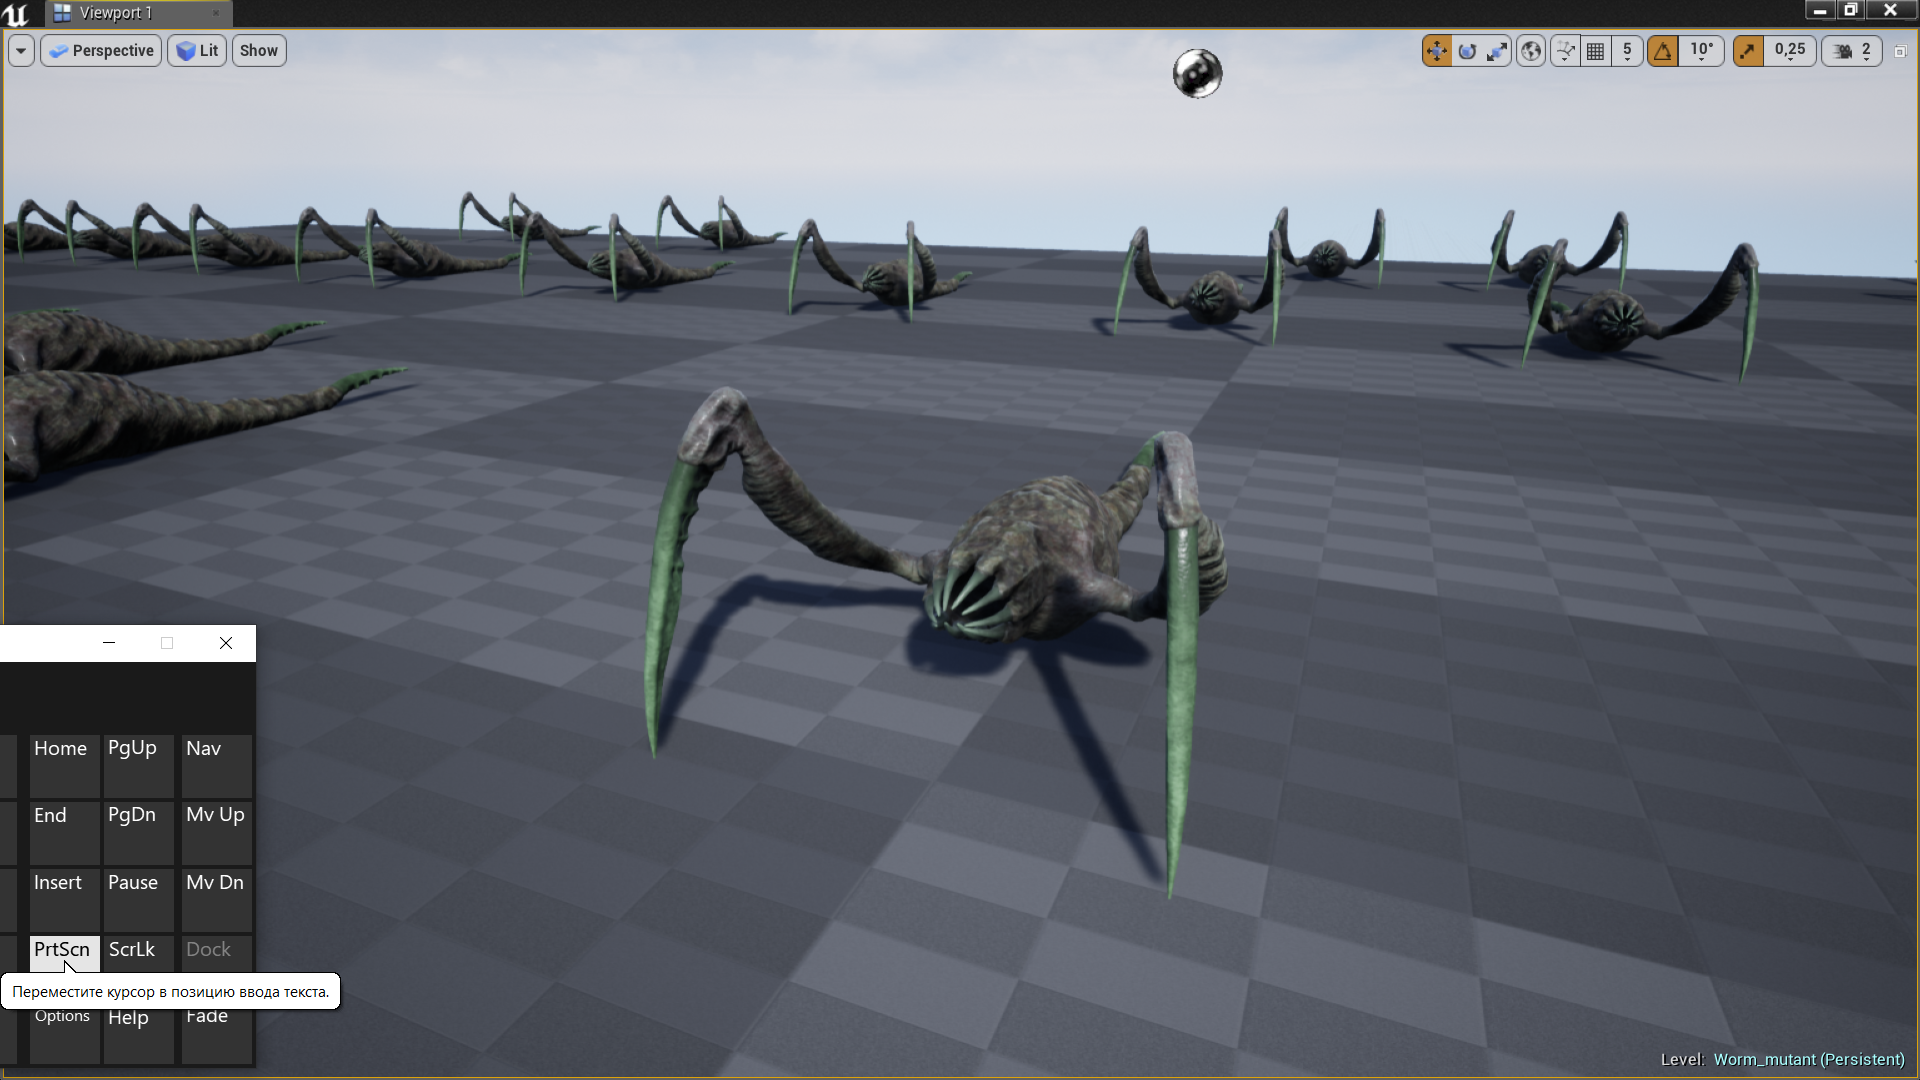Minimize the Unreal Editor window

[x=1820, y=10]
